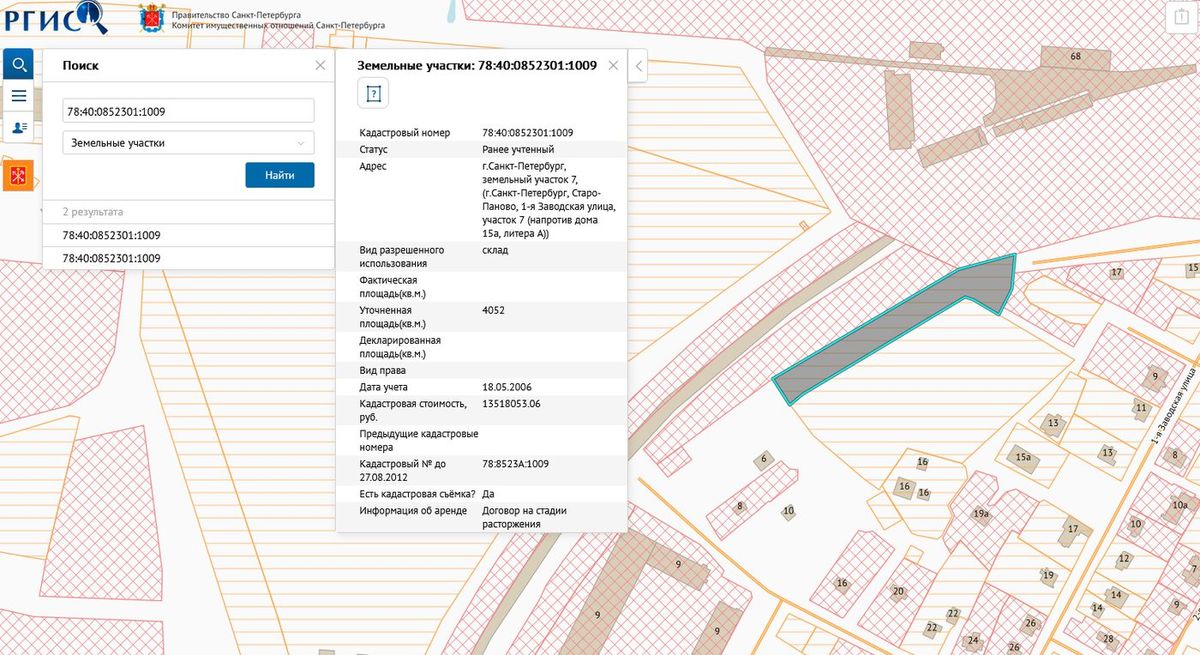Image resolution: width=1200 pixels, height=655 pixels.
Task: Close the Поиск search panel
Action: click(320, 65)
